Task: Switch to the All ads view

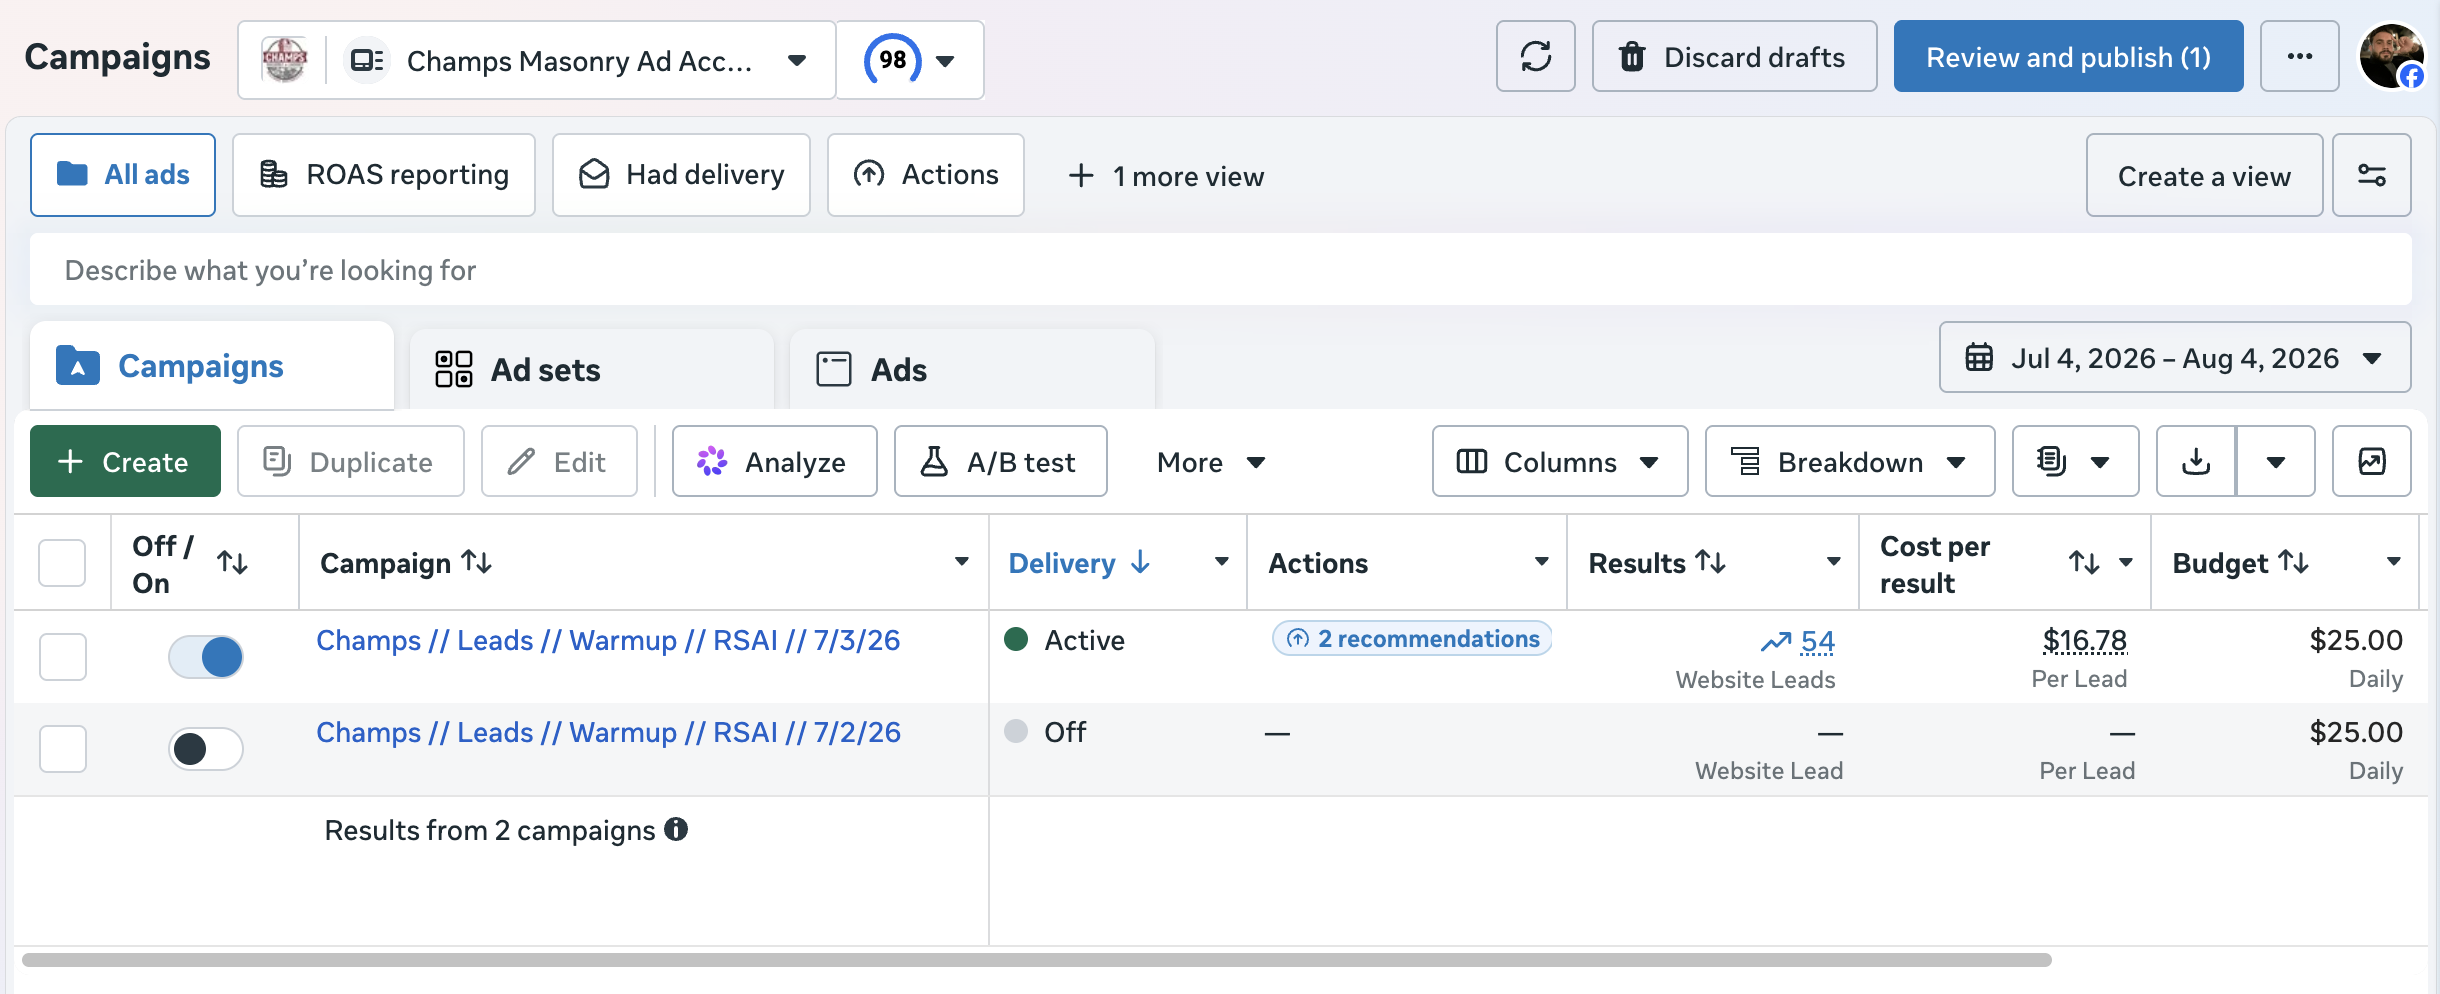Action: click(123, 175)
